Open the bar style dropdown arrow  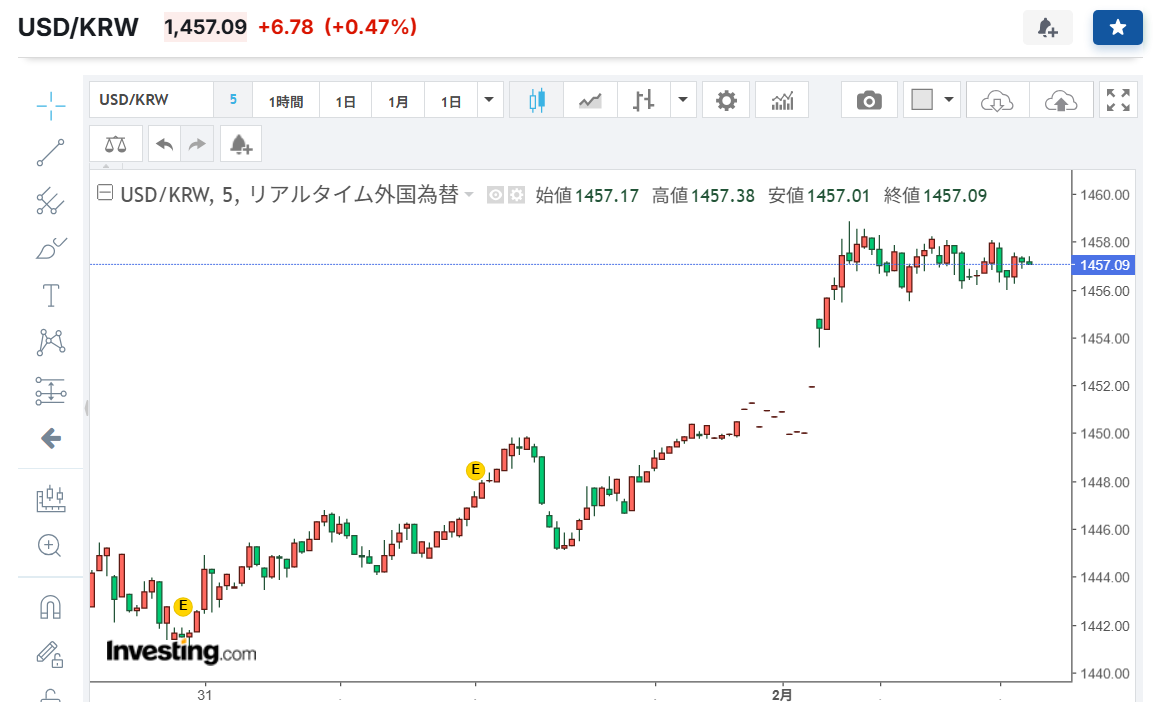pyautogui.click(x=683, y=100)
